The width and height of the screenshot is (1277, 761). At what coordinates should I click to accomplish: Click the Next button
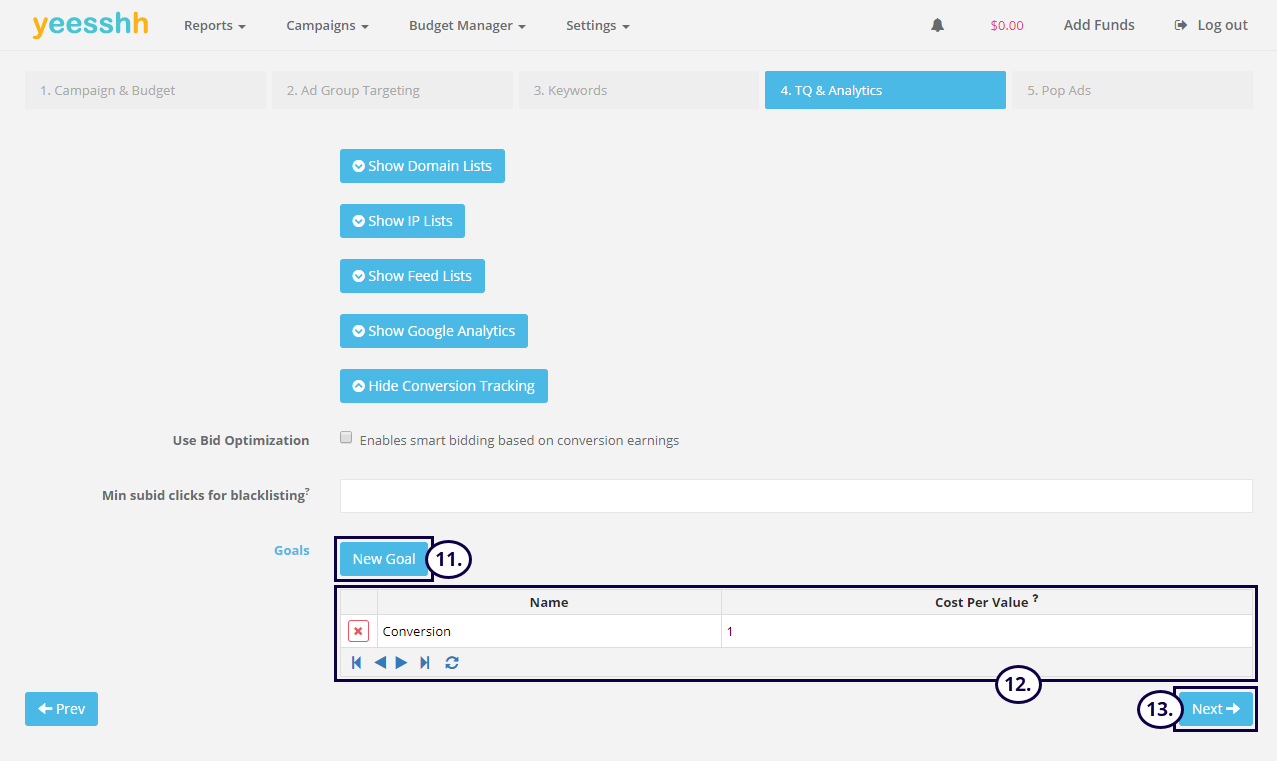point(1215,709)
